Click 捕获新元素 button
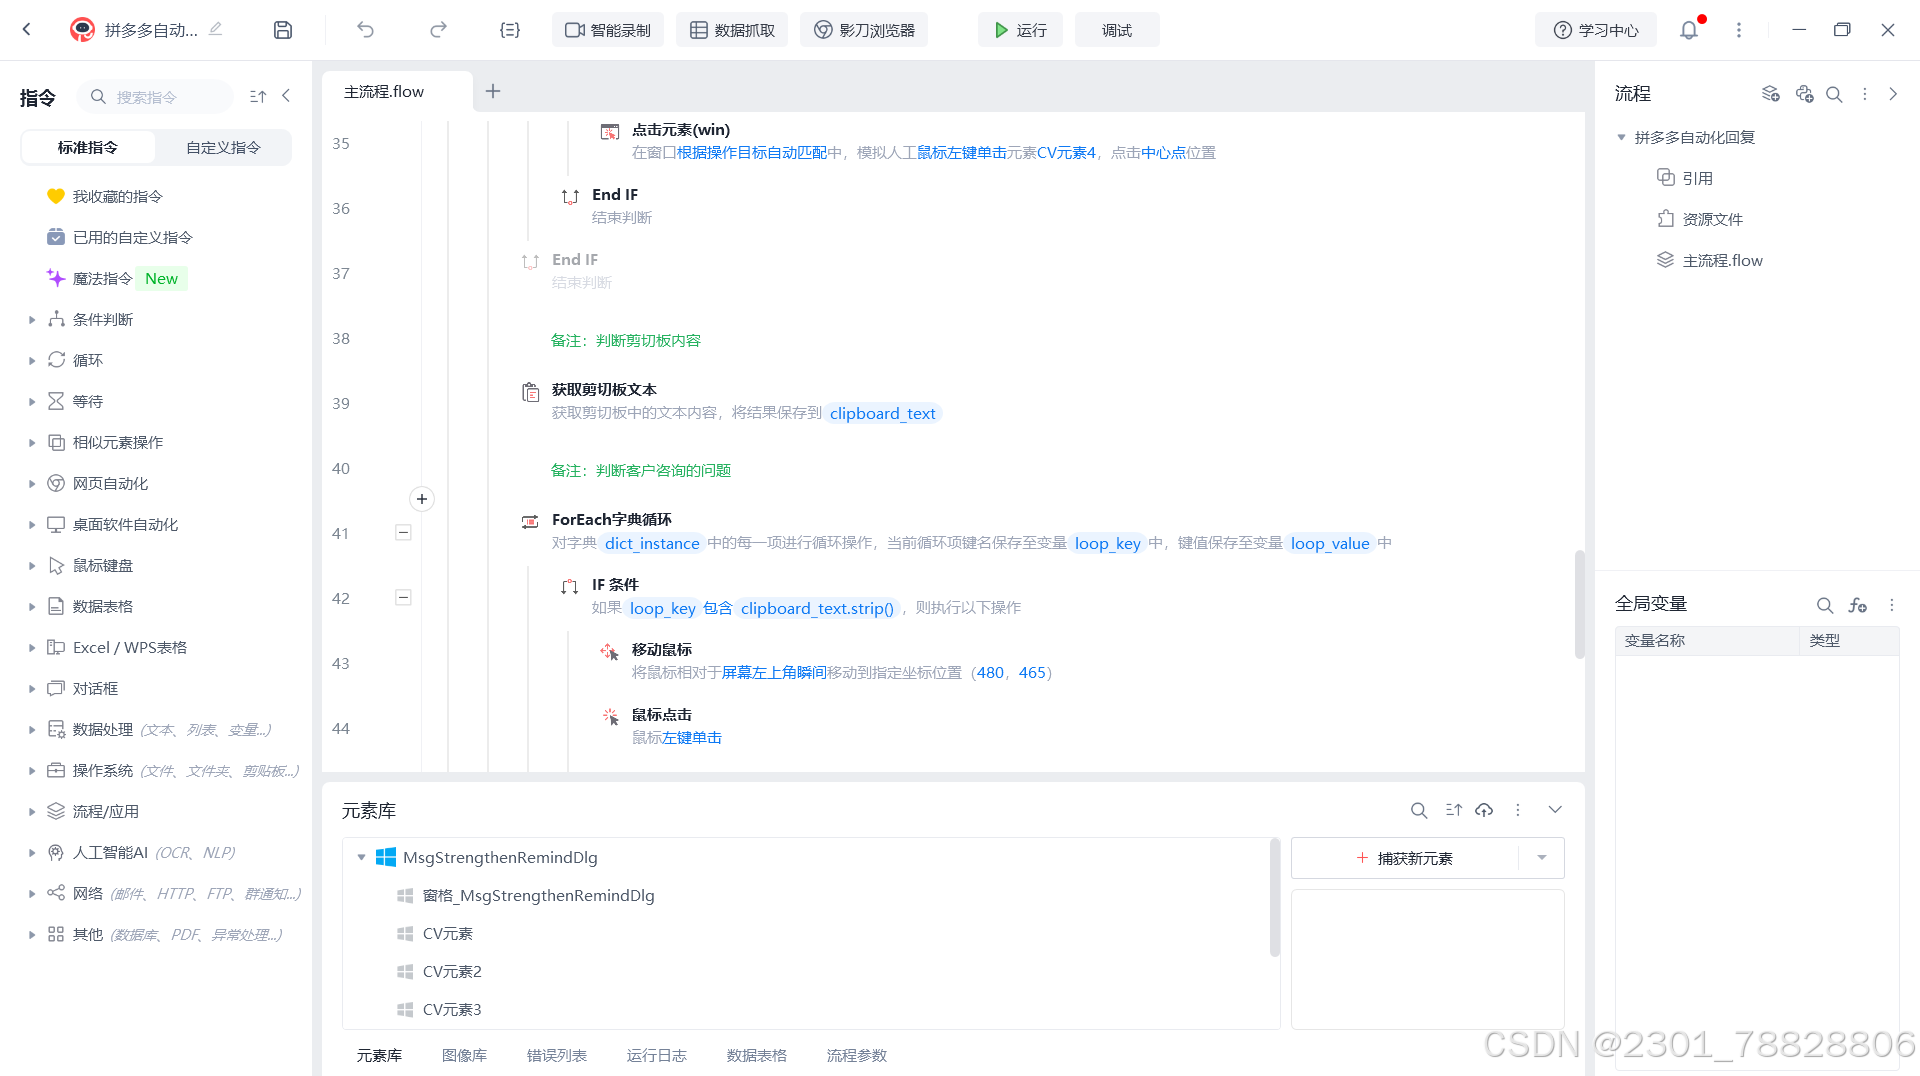Screen dimensions: 1920x1076 [1405, 858]
